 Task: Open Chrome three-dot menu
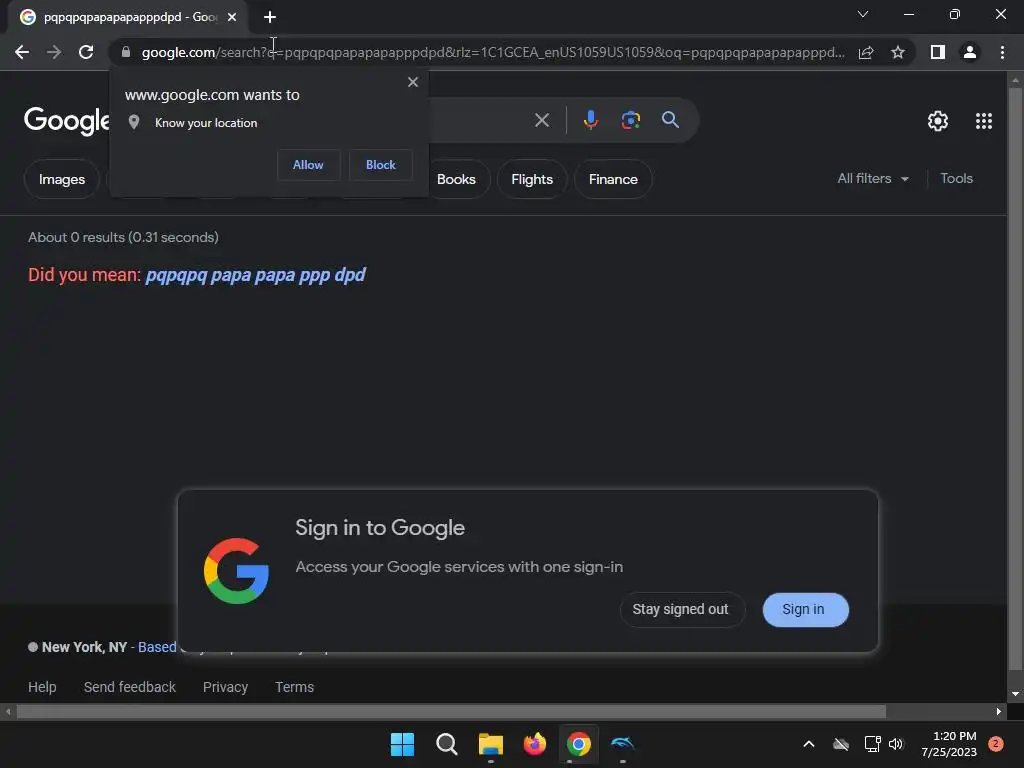click(x=1002, y=52)
